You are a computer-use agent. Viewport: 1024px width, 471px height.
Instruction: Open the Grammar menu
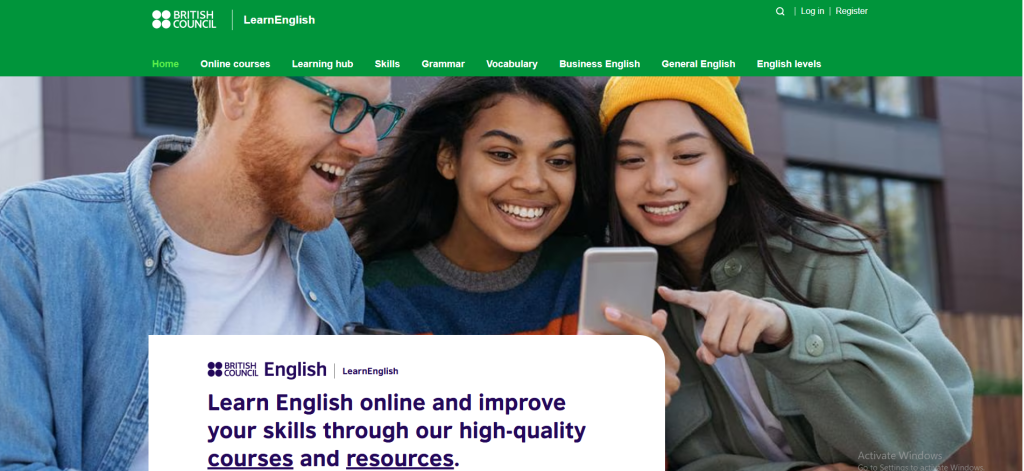tap(443, 64)
